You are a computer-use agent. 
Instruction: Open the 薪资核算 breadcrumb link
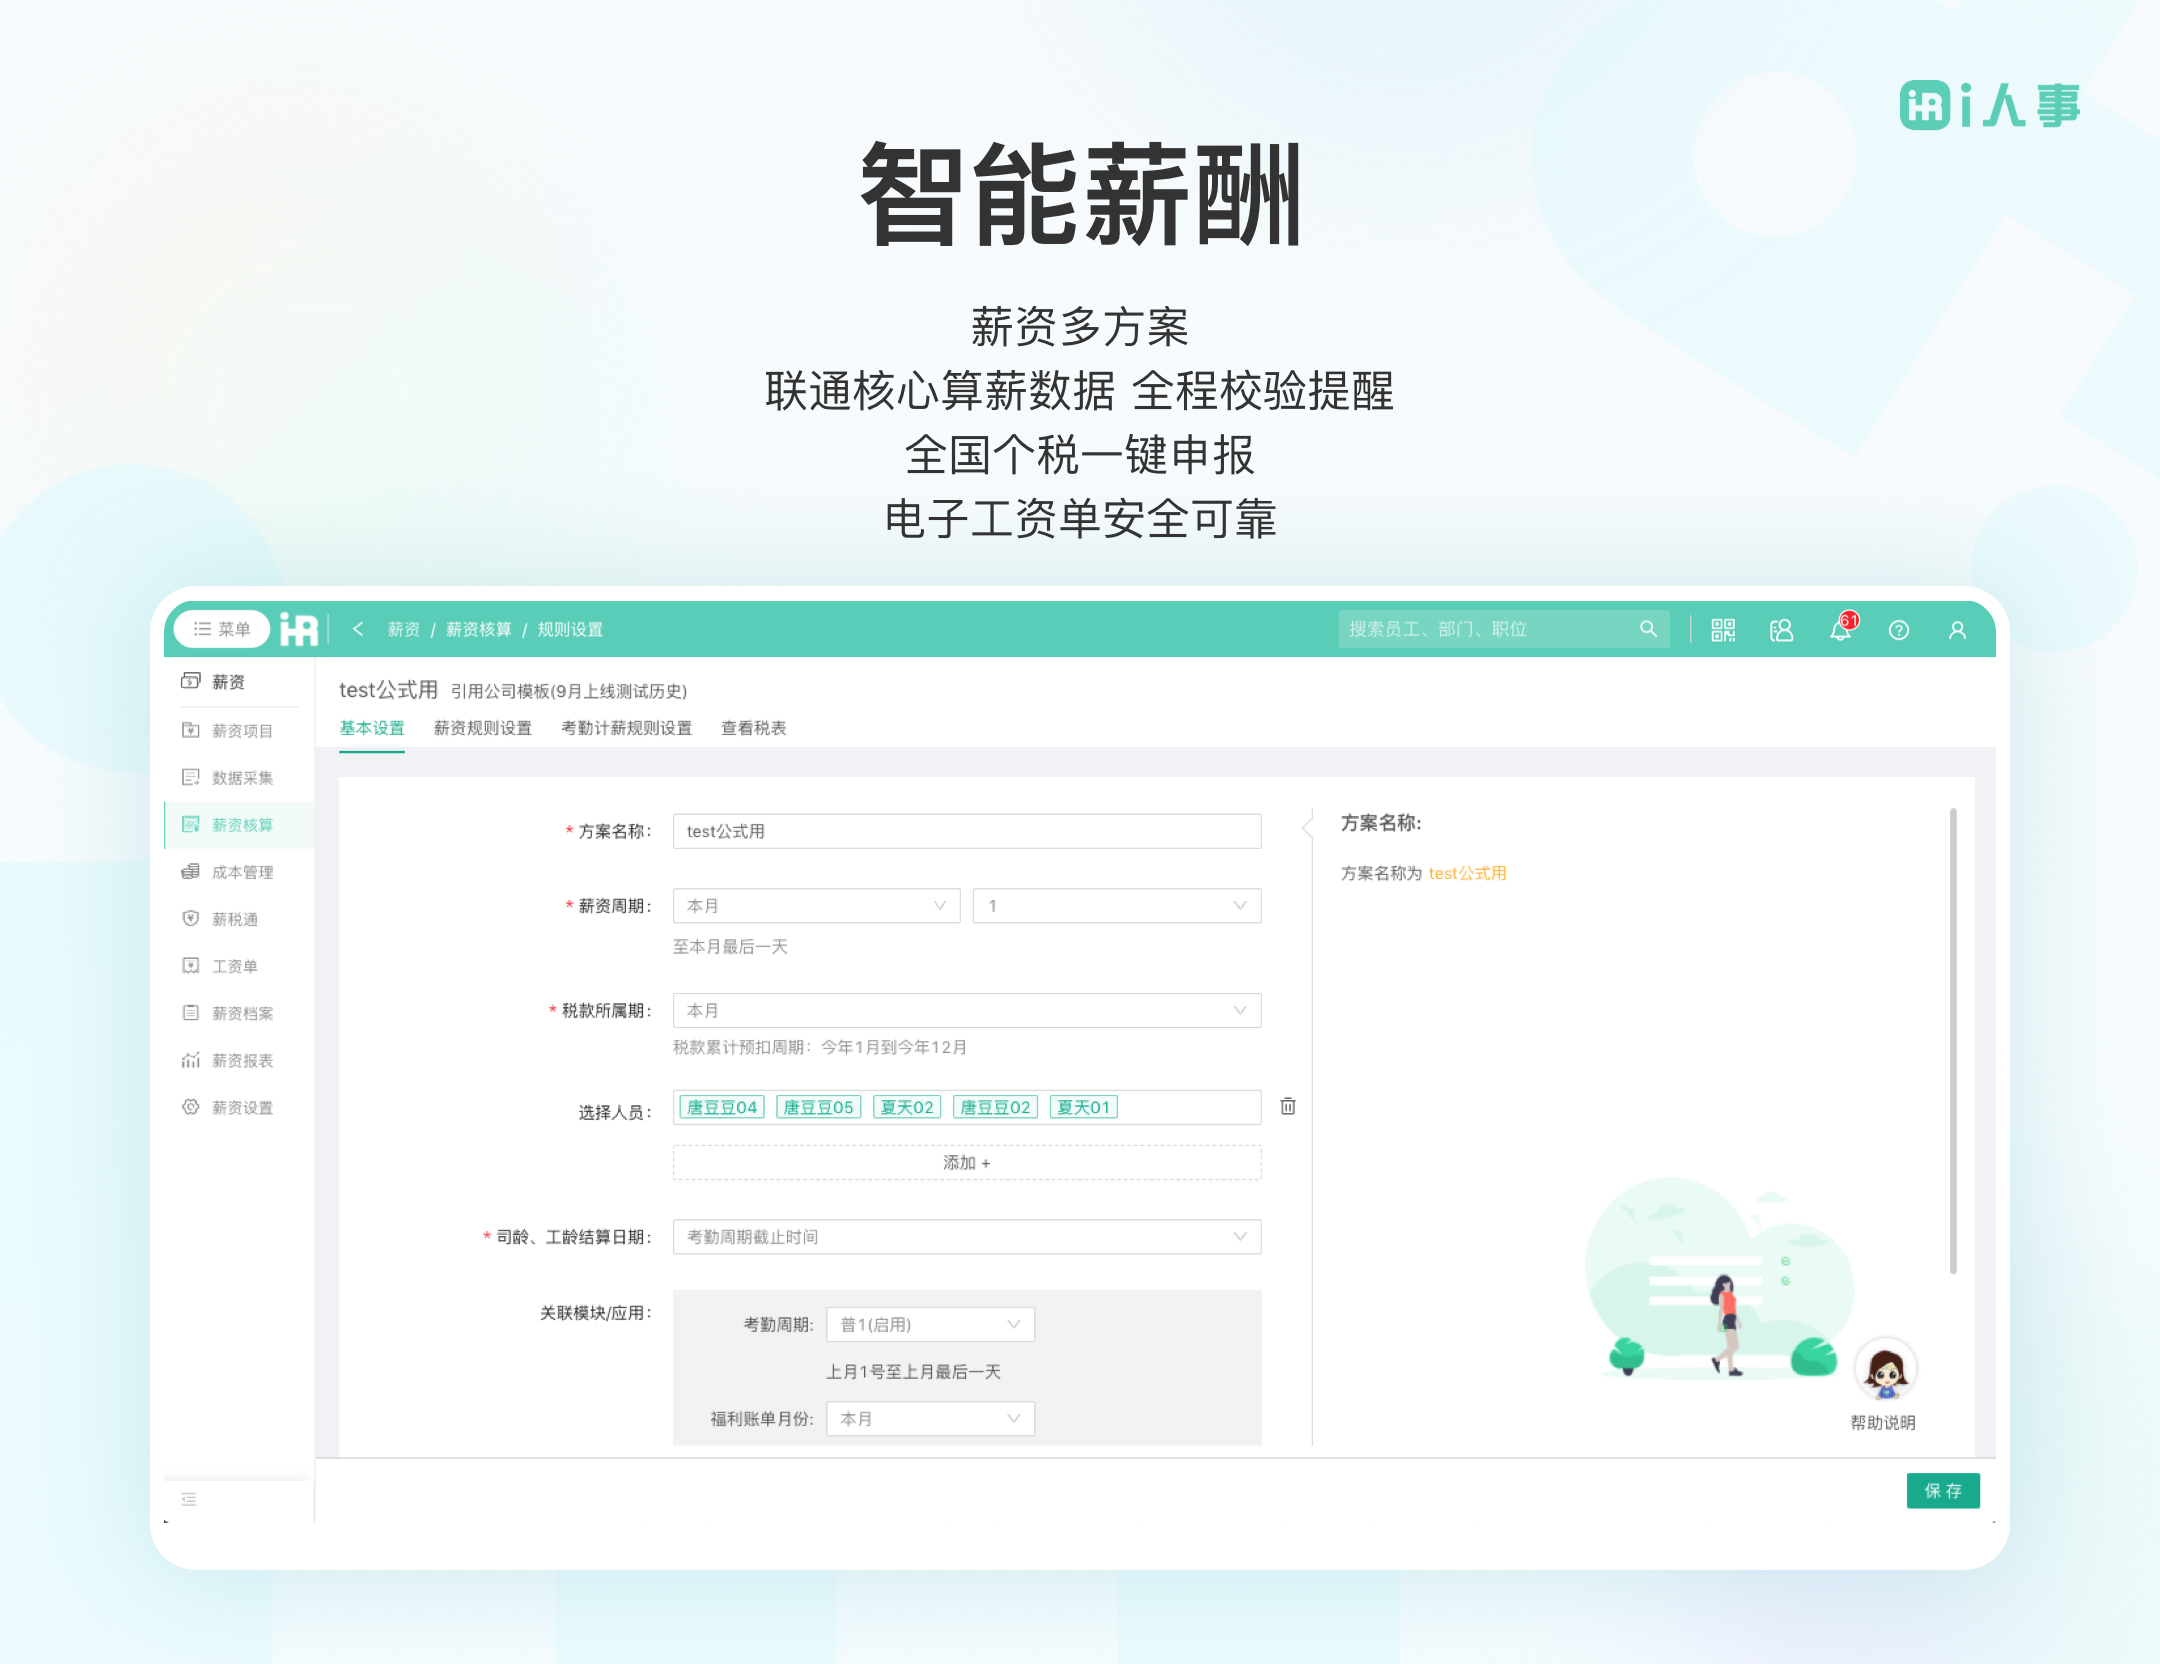point(478,629)
